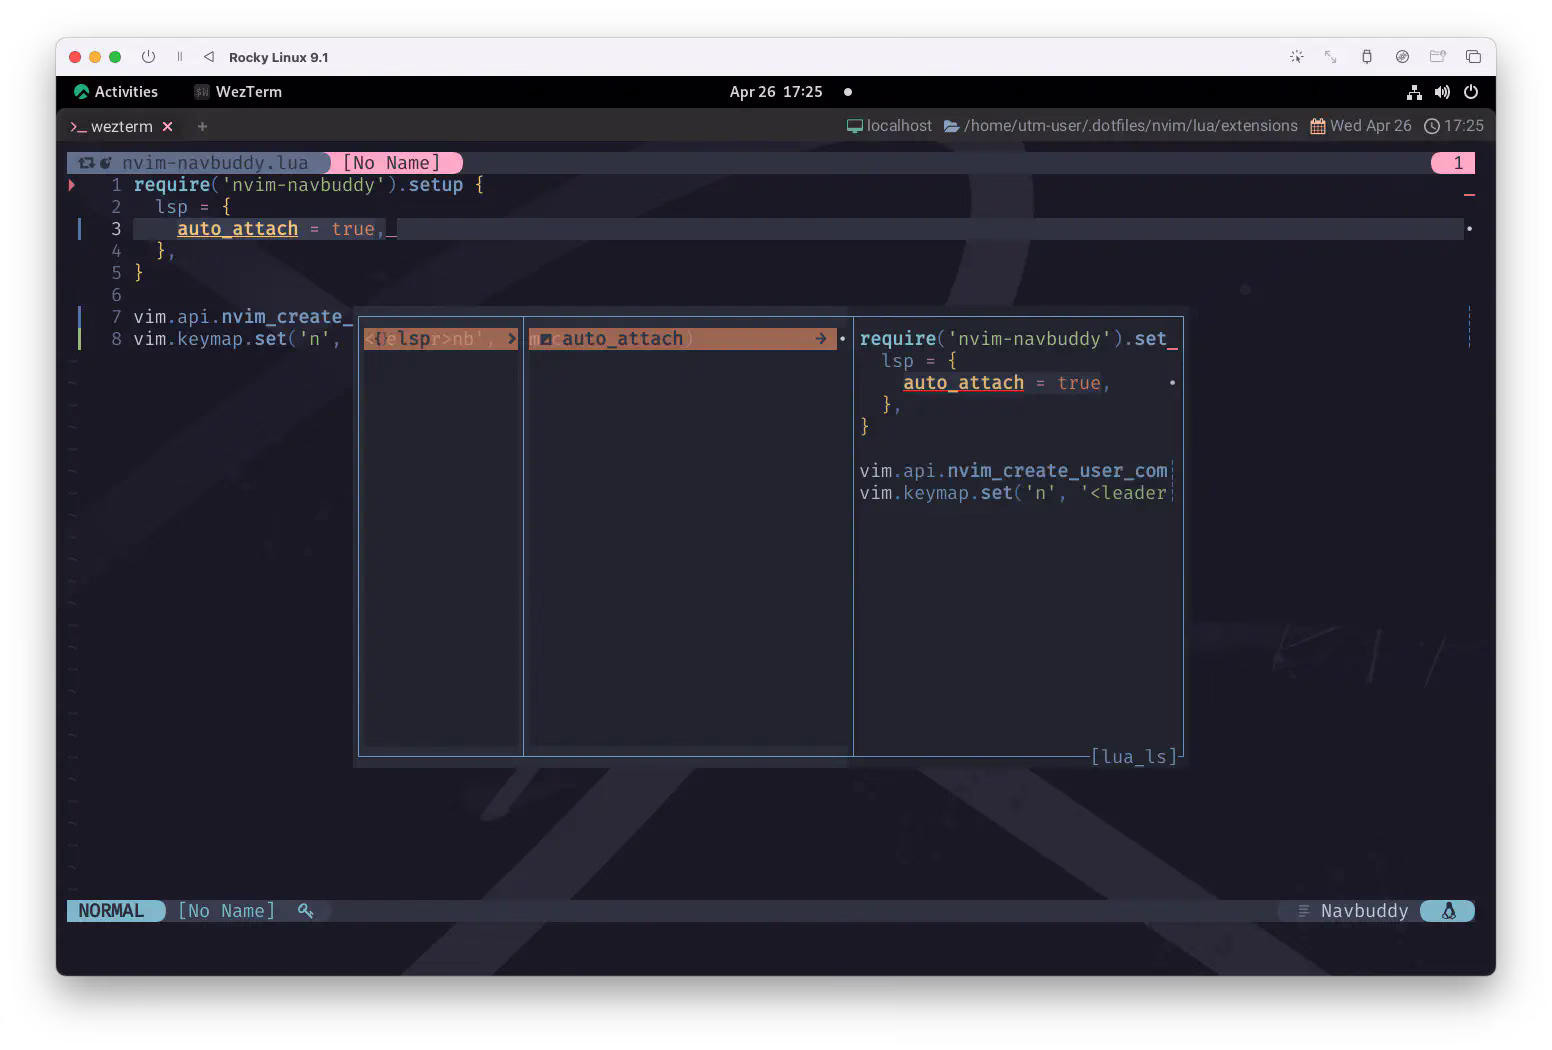Click the [lua_ls] label on Navbuddy border

1134,757
